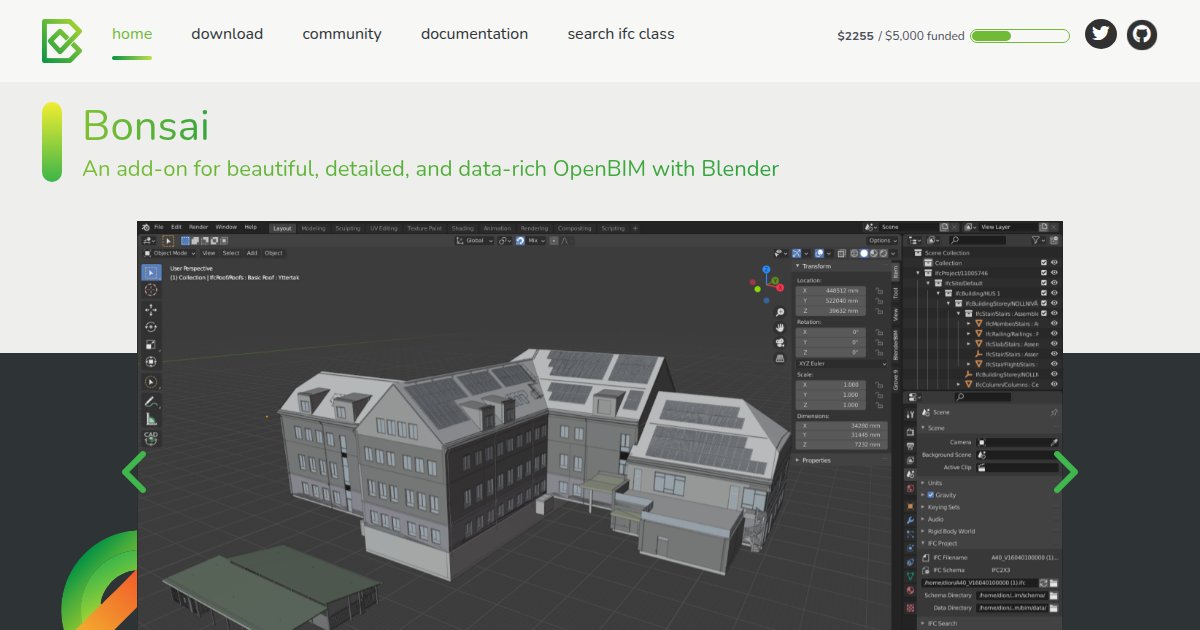
Task: Select the Scale tool in Blender toolbar
Action: click(x=151, y=344)
